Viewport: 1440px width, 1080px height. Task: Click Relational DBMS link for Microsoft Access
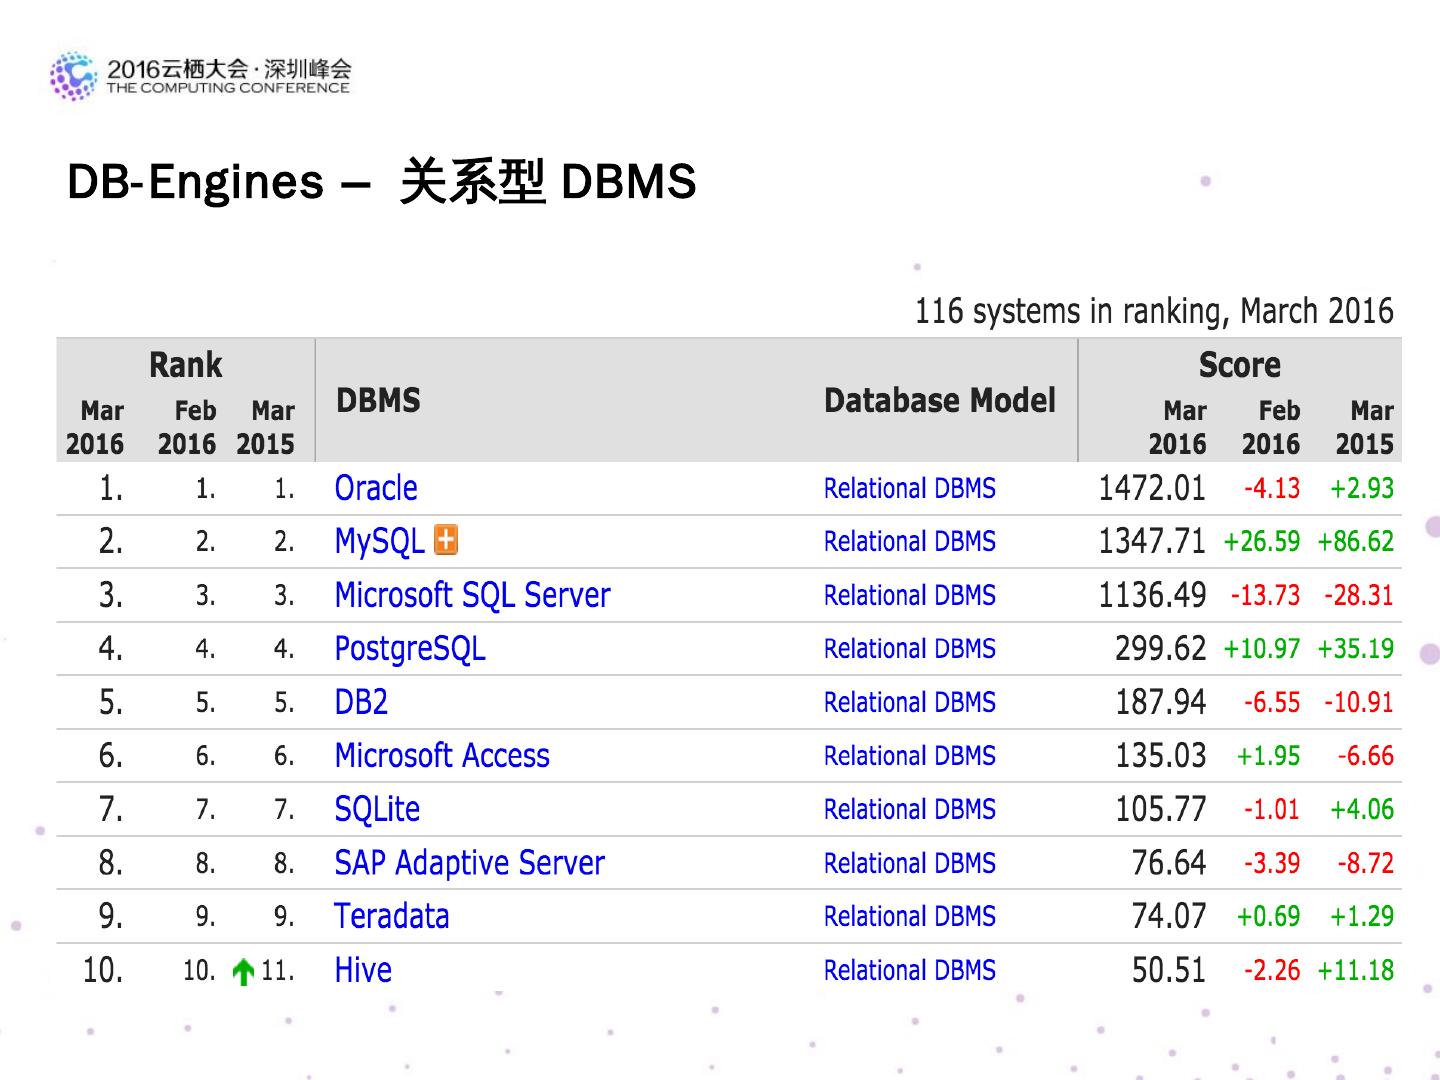(x=910, y=756)
